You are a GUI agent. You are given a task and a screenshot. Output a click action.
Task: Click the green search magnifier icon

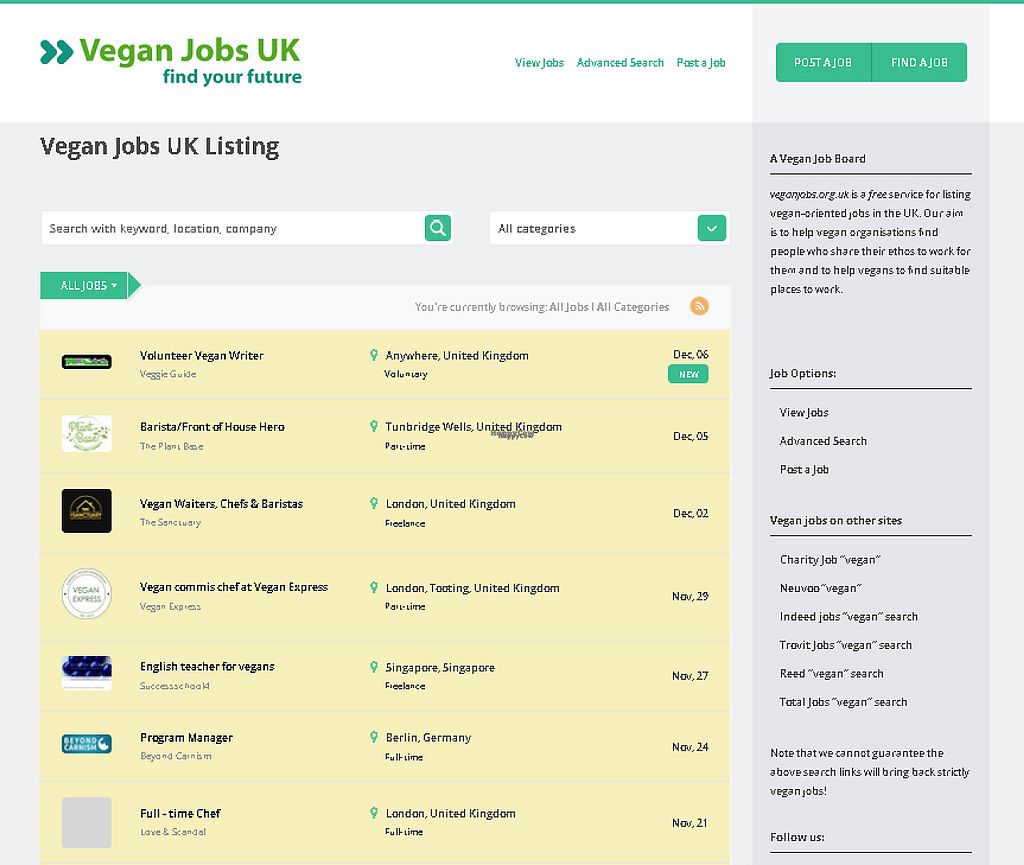(x=438, y=228)
